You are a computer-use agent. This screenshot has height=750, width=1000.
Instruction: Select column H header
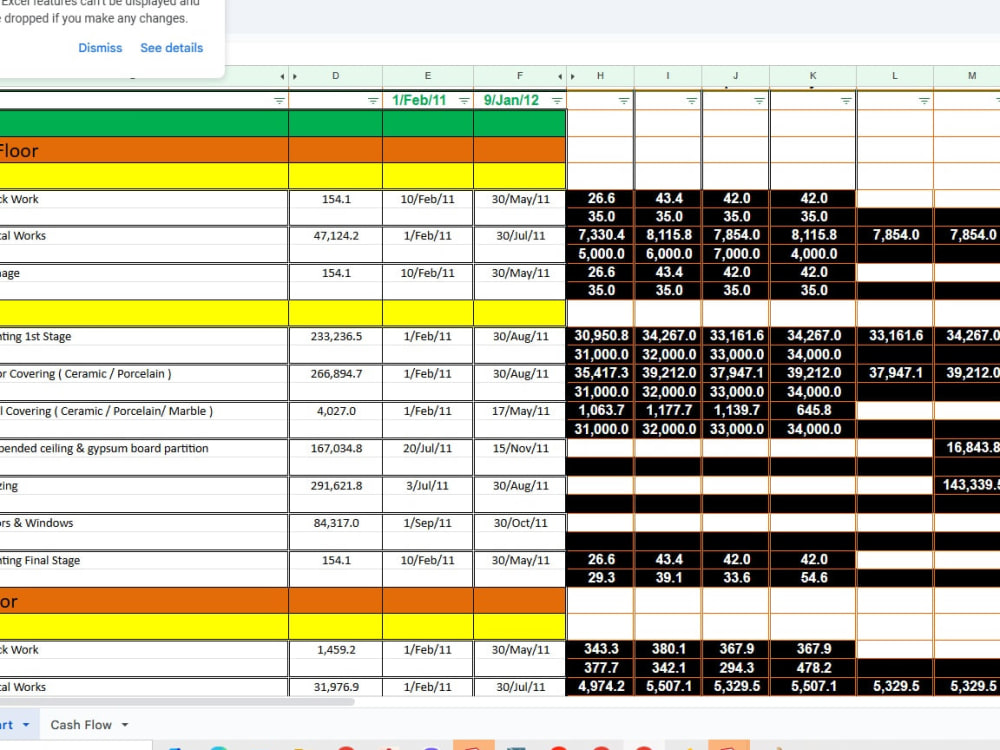point(600,76)
